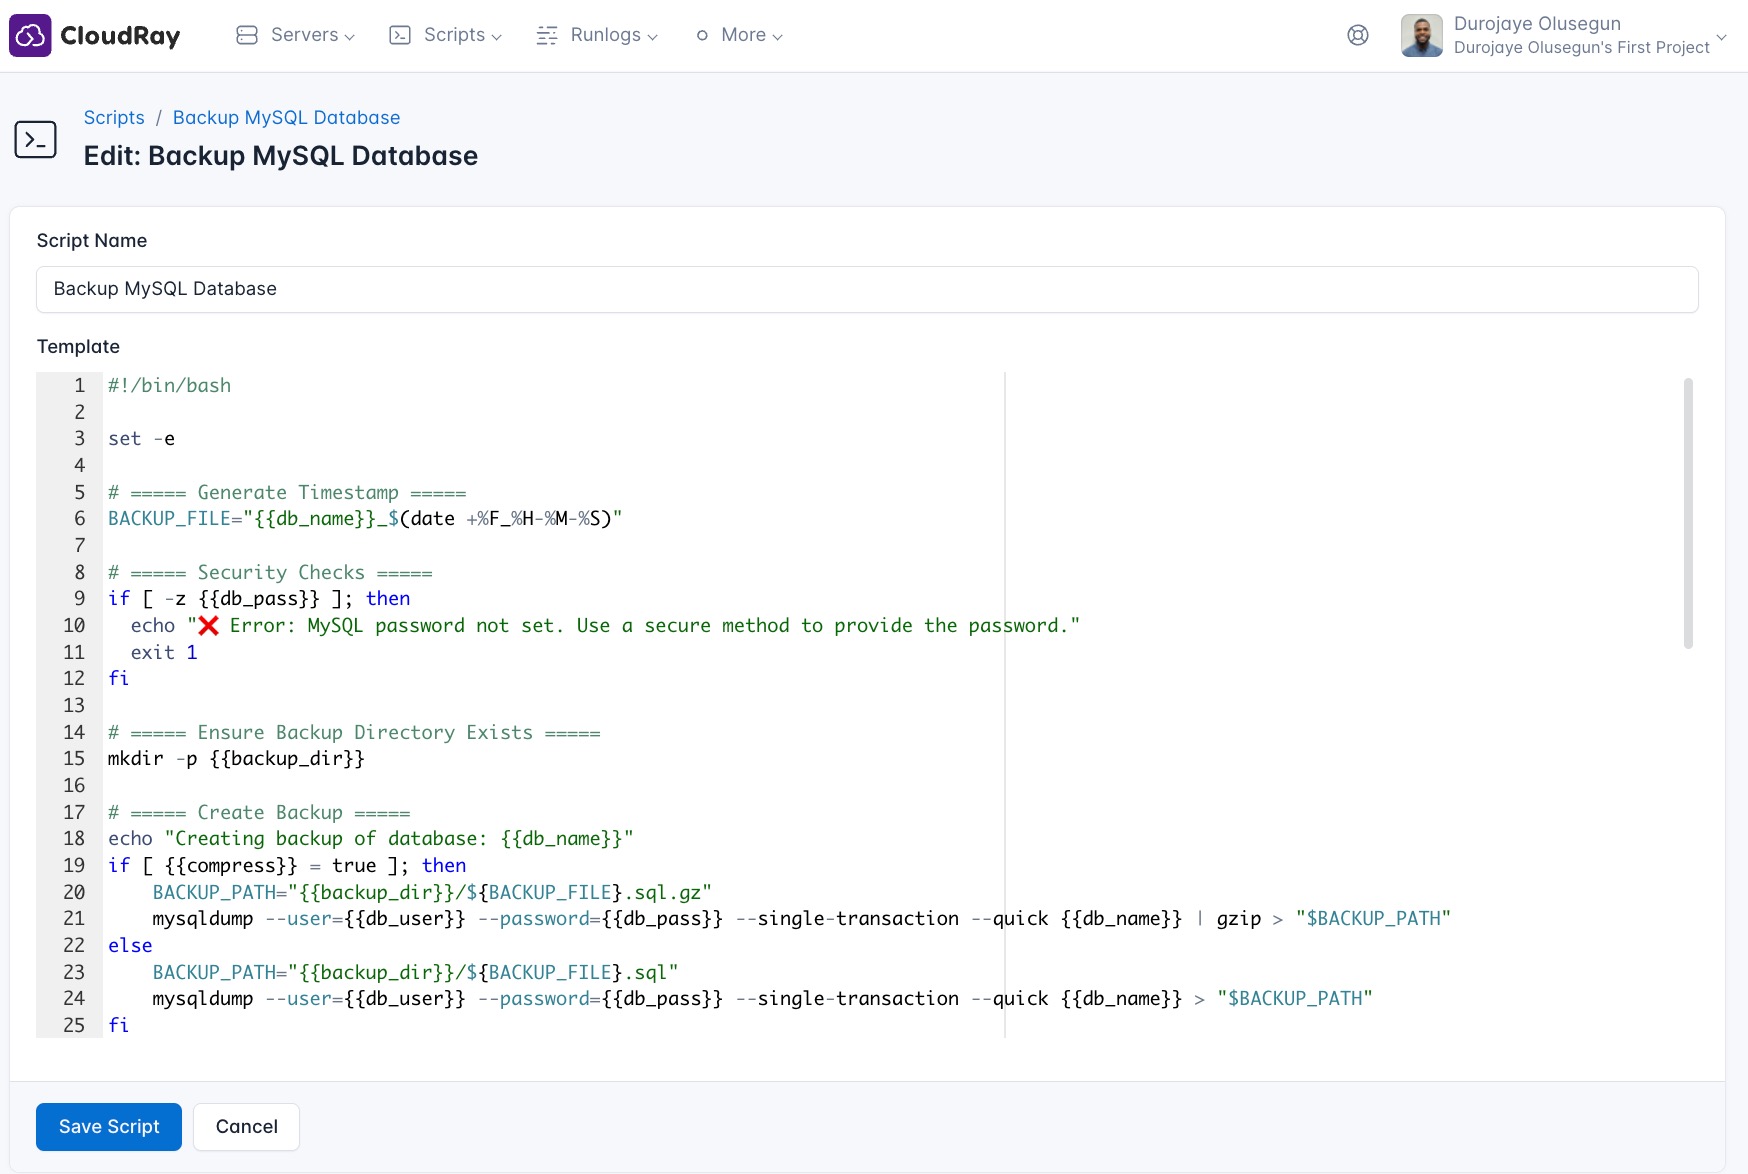
Task: Expand the Servers chevron arrow
Action: click(349, 37)
